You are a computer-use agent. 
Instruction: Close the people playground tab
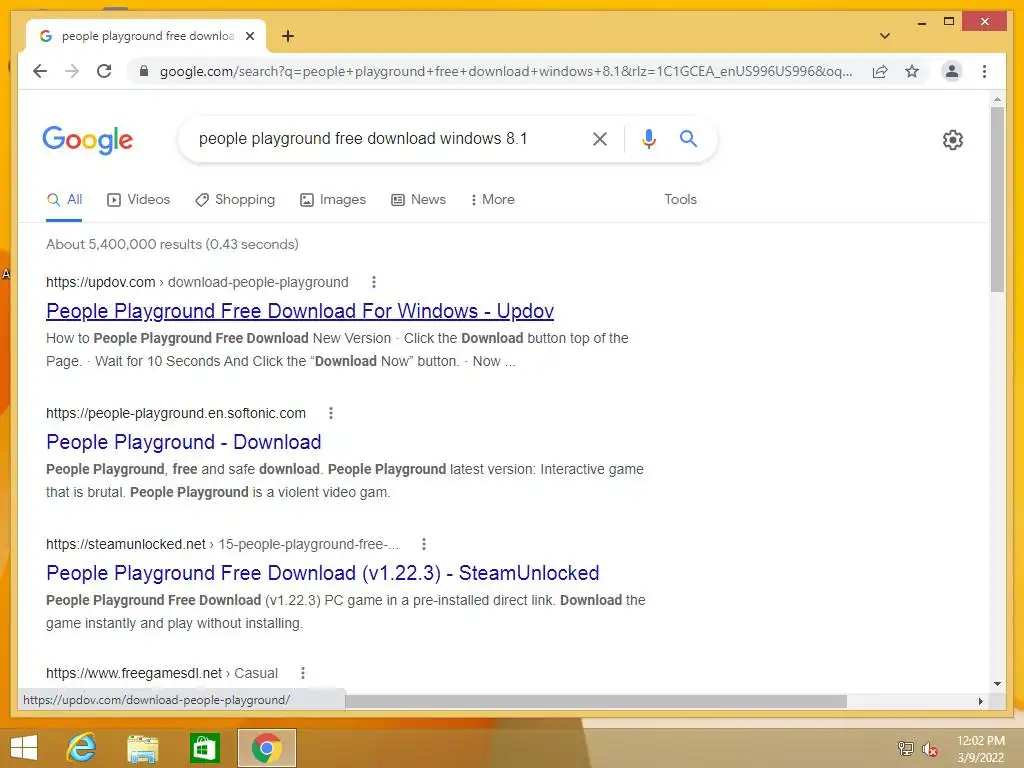[x=249, y=36]
